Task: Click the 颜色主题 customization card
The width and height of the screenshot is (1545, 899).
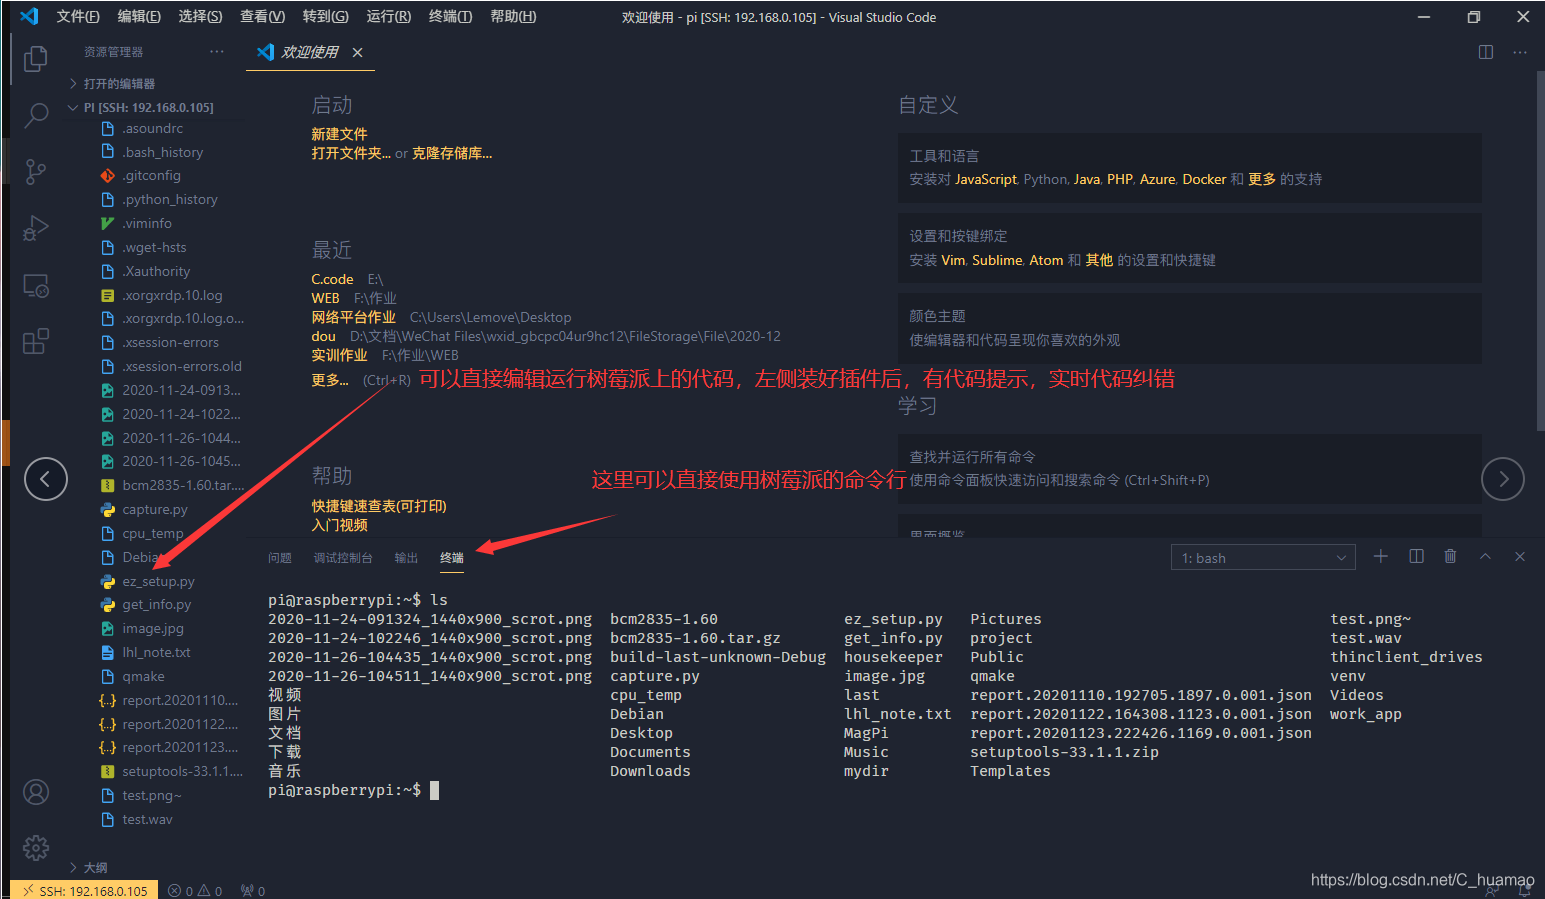Action: click(x=1190, y=328)
